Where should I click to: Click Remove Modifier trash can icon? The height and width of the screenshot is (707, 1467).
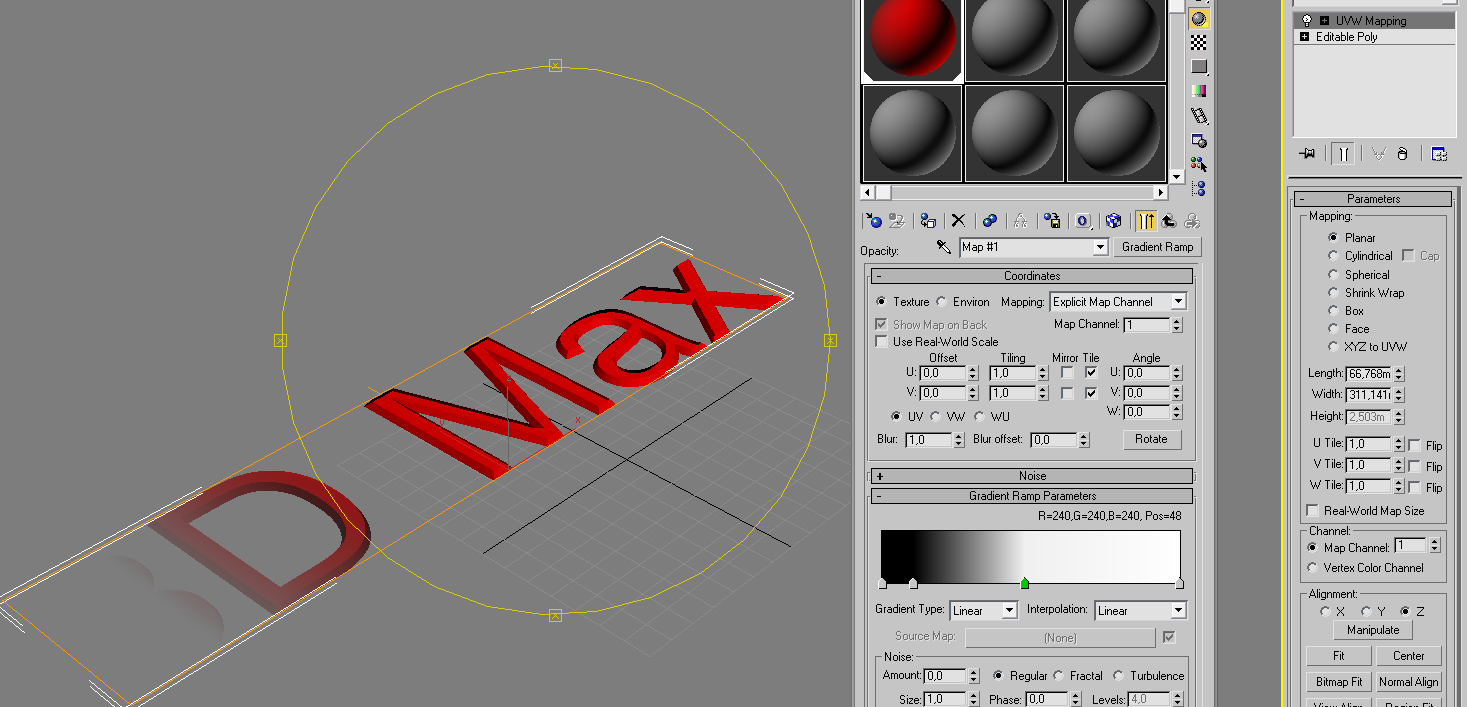pos(1403,154)
